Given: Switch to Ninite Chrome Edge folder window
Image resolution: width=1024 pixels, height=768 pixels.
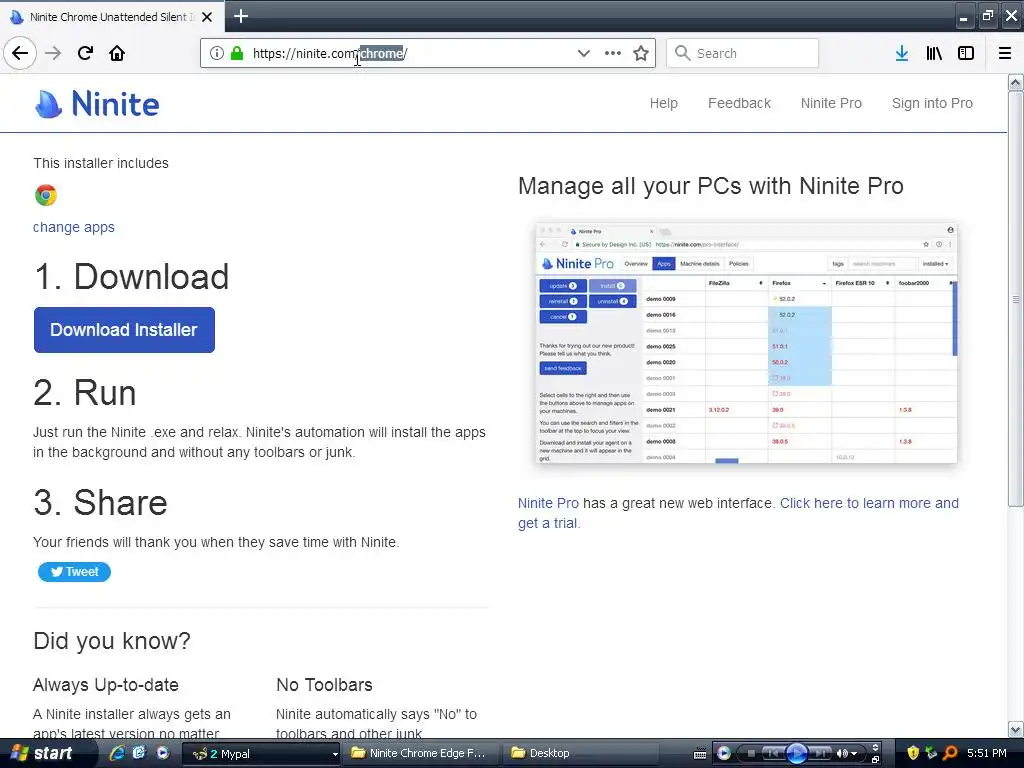Looking at the screenshot, I should [x=422, y=754].
